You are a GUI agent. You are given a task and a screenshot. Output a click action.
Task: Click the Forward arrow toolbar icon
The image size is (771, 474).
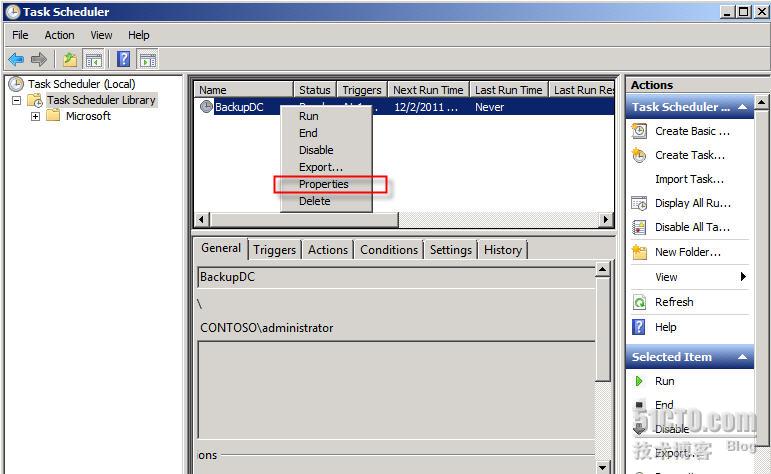[x=38, y=59]
